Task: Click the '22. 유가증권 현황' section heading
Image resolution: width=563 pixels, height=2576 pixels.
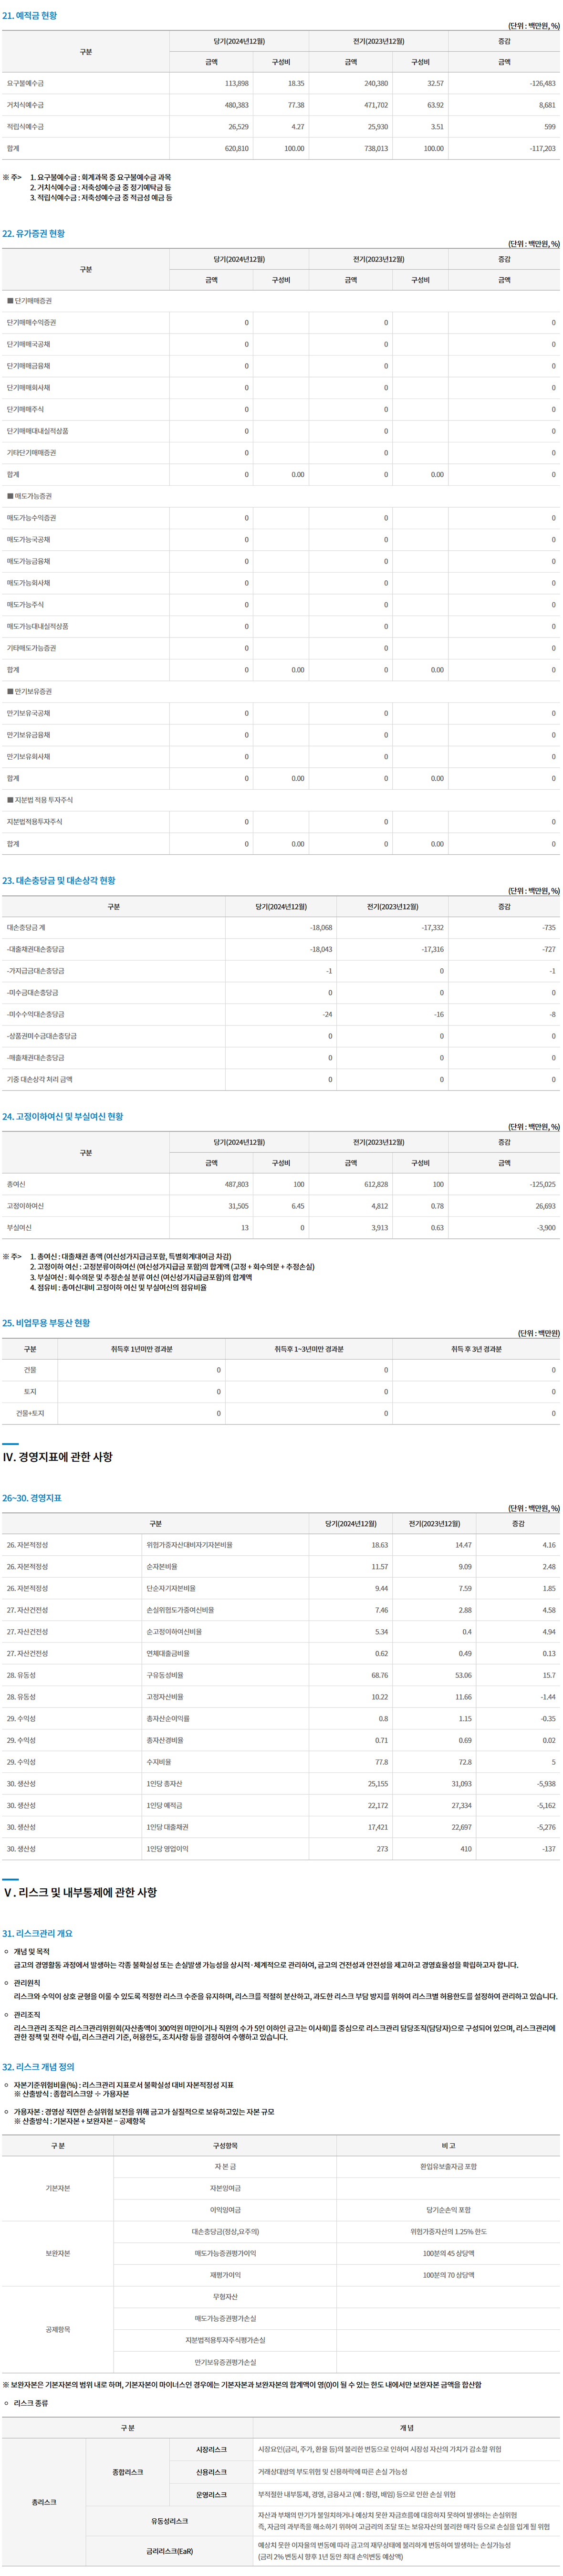Action: (34, 234)
